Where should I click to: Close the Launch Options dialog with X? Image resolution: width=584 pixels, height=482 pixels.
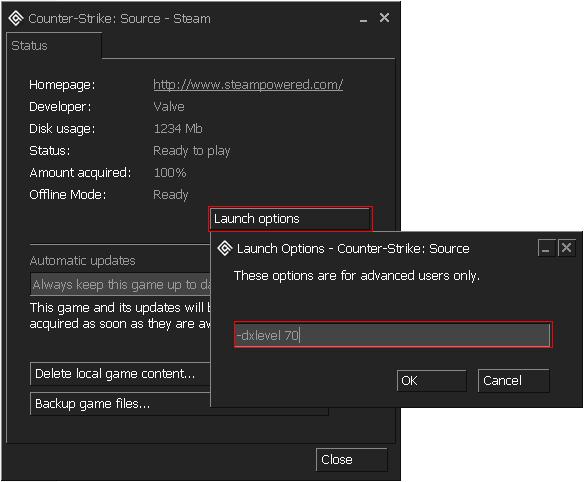pos(566,248)
